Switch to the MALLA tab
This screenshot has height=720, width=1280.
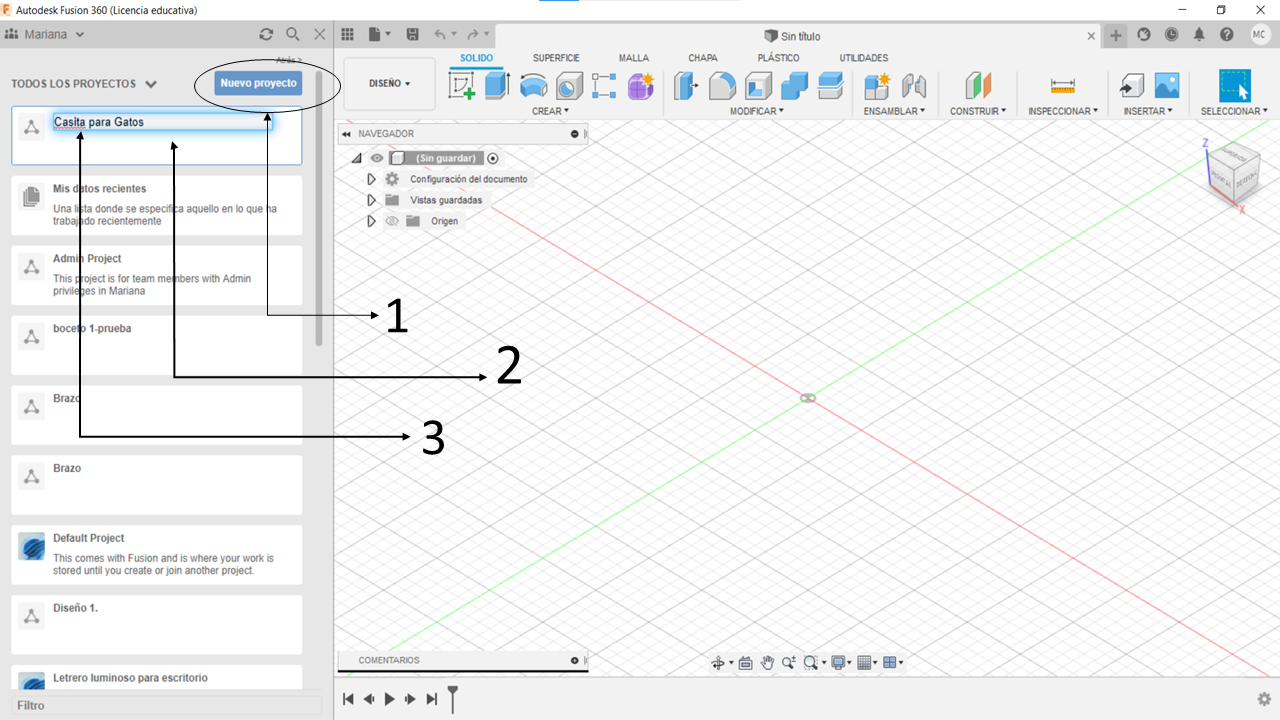coord(634,58)
